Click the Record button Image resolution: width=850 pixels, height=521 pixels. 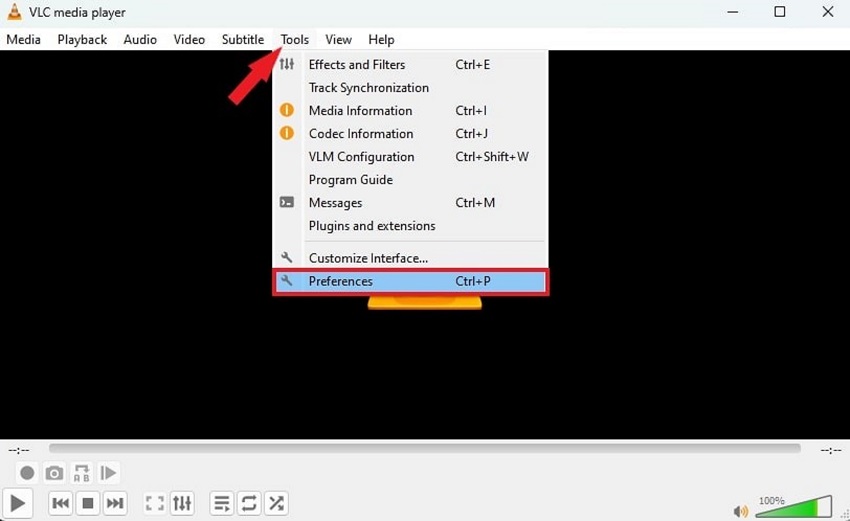coord(27,473)
